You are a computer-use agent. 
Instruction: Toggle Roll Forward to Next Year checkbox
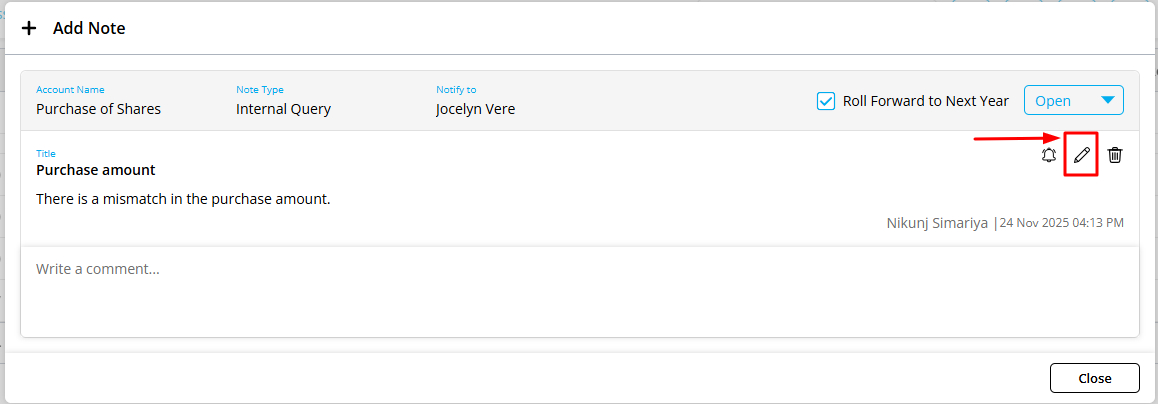tap(826, 101)
